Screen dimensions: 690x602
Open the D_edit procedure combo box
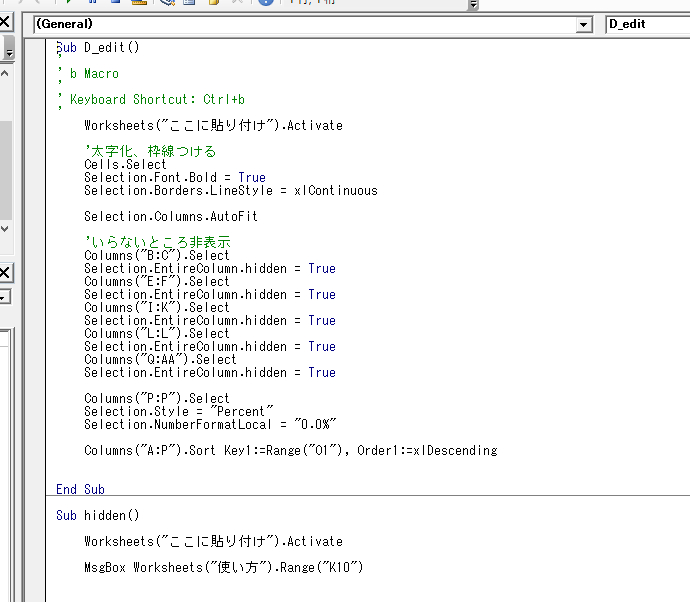(648, 24)
